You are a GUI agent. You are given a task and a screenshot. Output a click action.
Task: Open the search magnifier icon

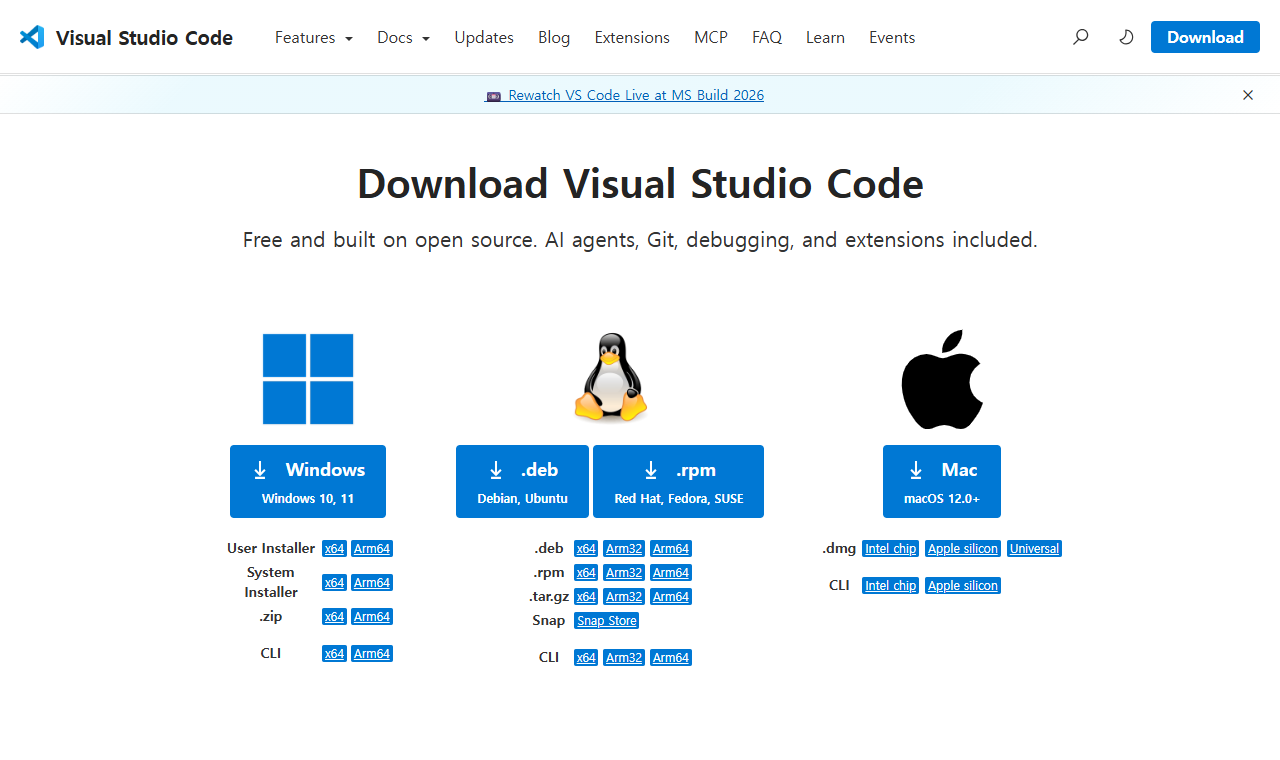(x=1080, y=37)
